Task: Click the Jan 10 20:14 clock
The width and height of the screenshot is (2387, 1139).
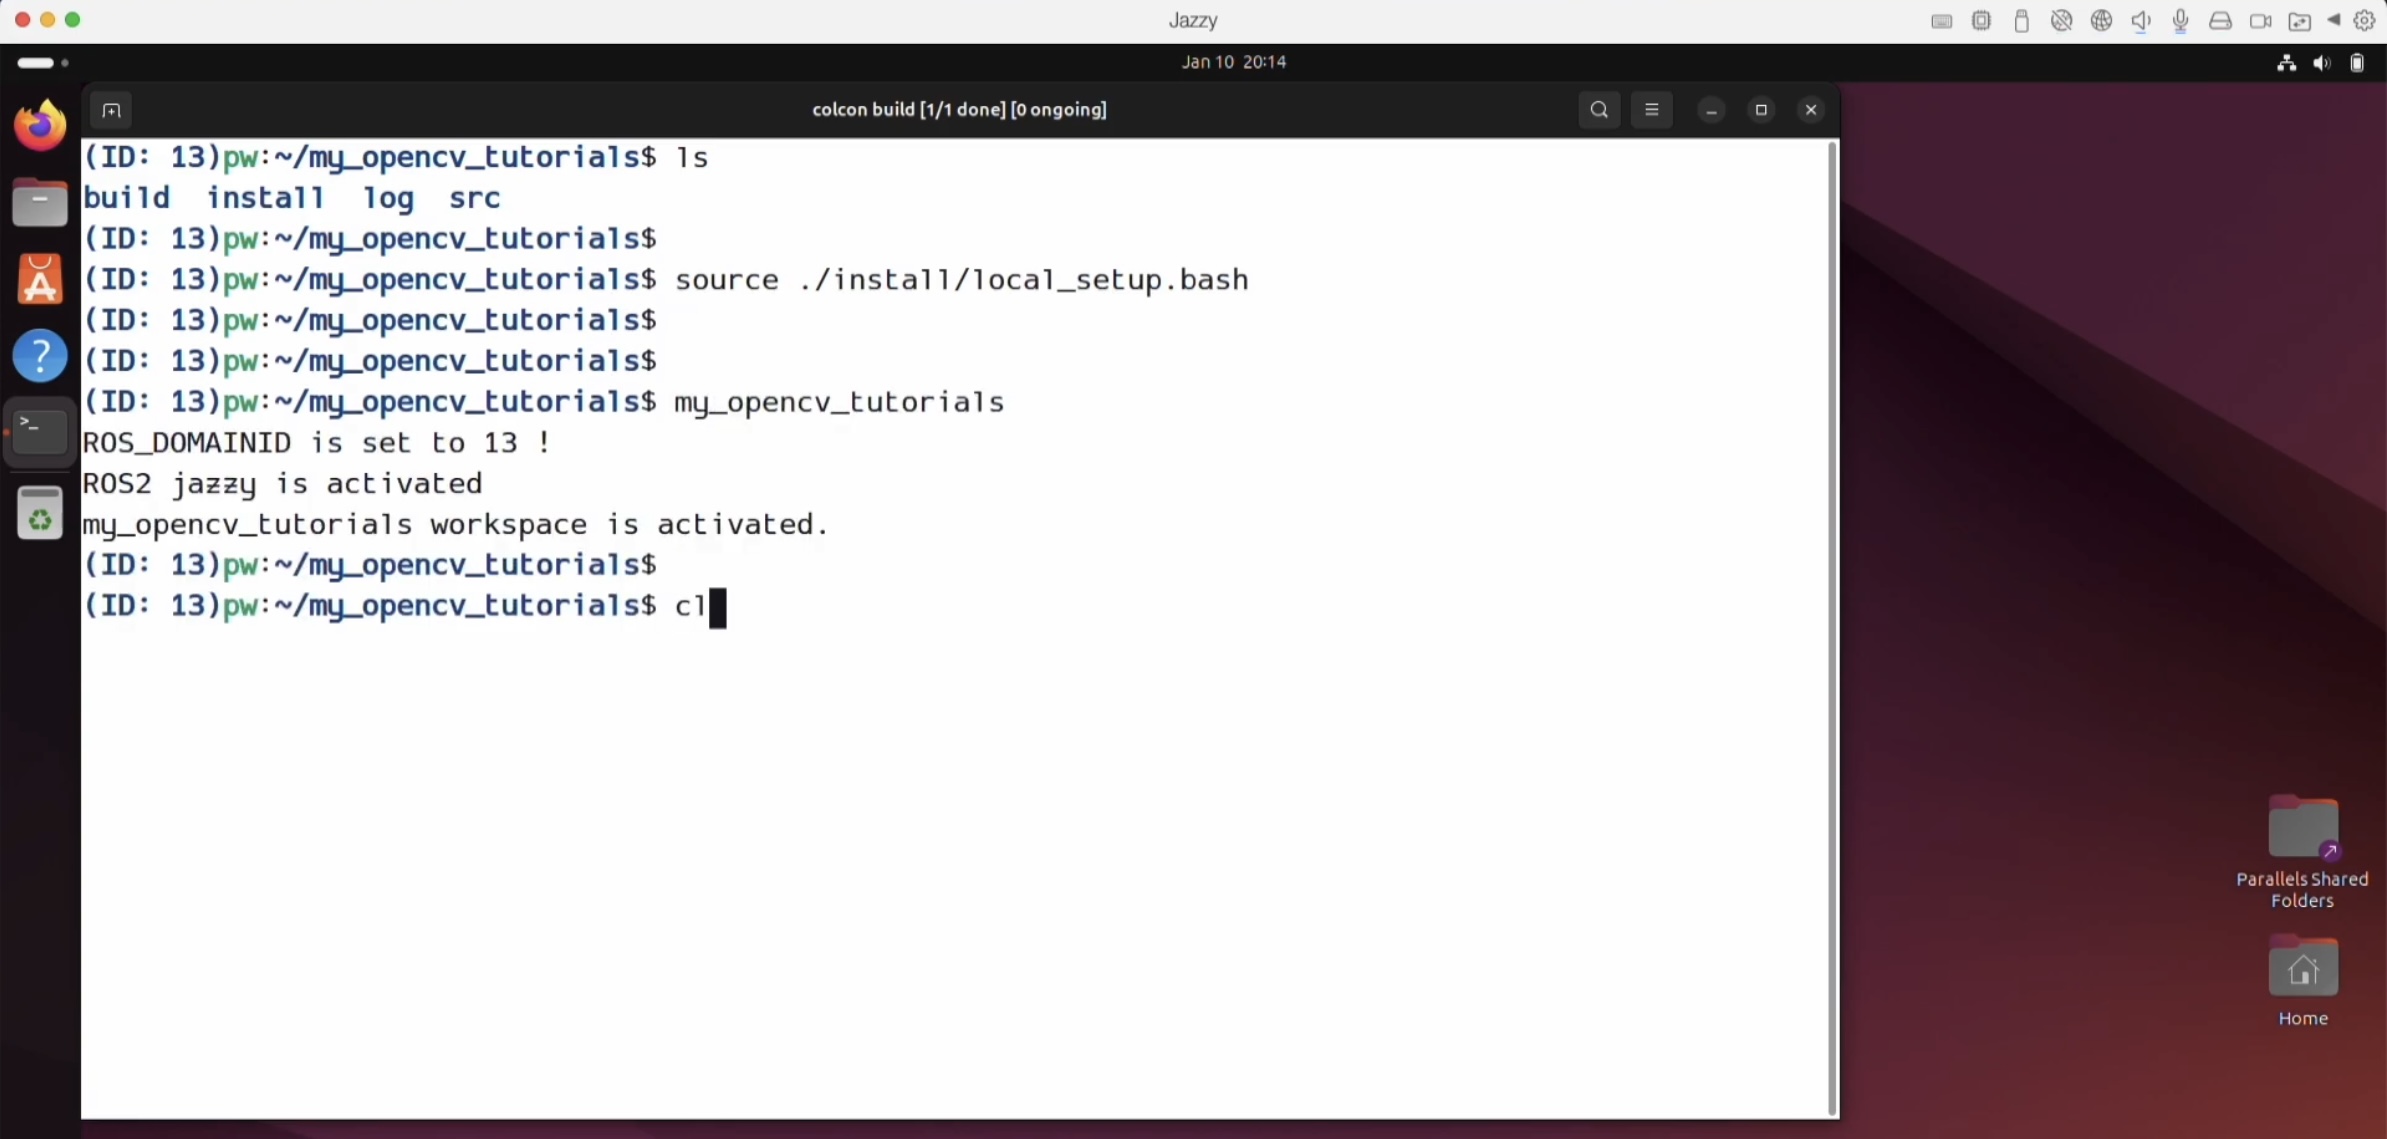Action: coord(1233,62)
